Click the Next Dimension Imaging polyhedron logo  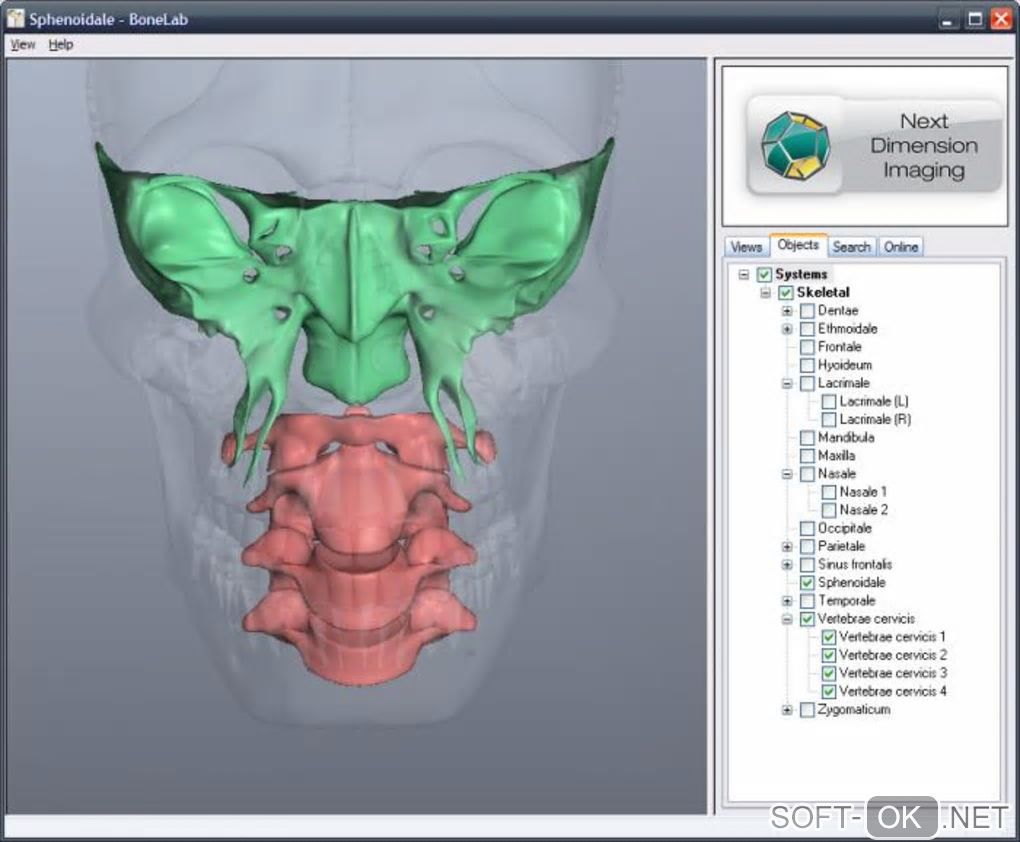[796, 145]
